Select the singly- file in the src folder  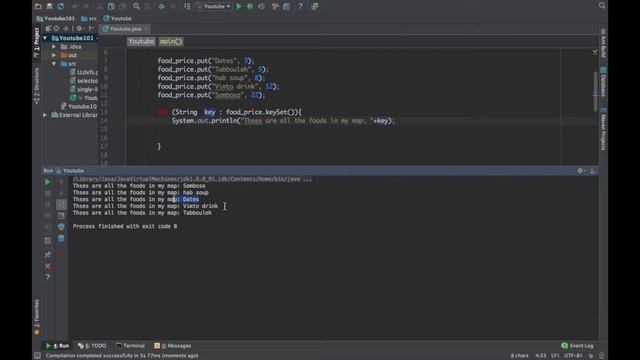pyautogui.click(x=84, y=89)
